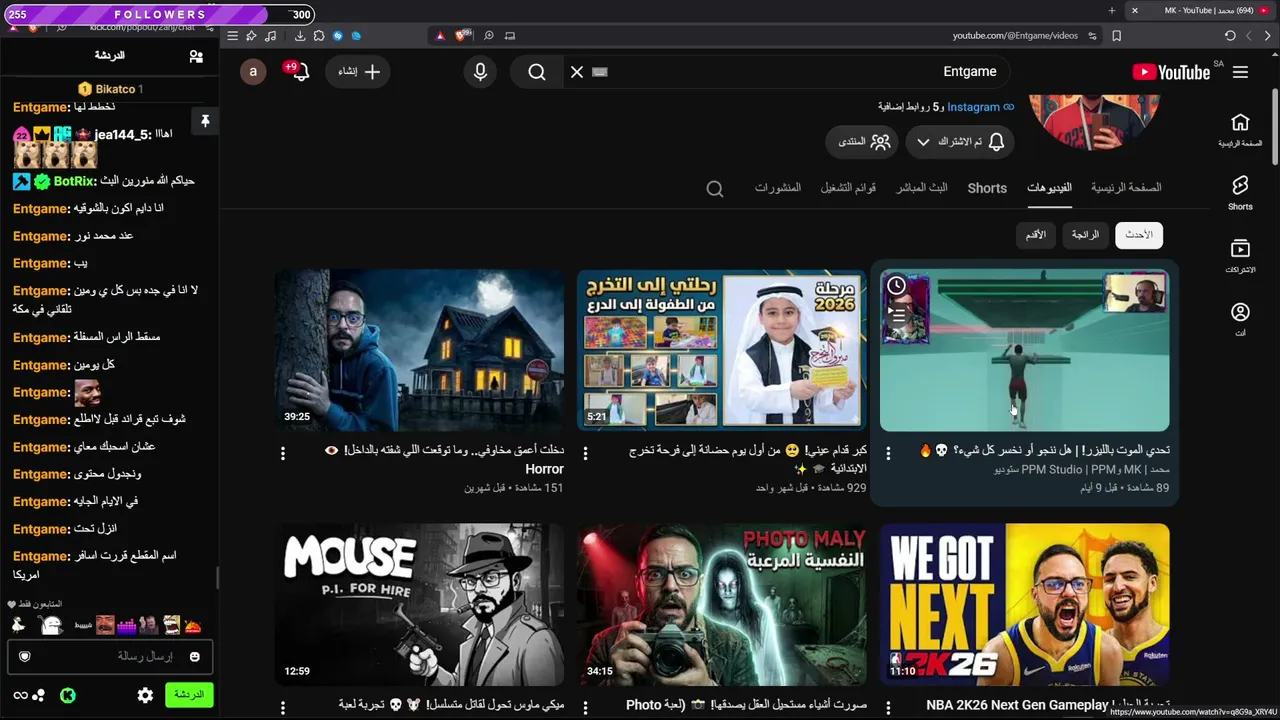Open options menu for the Photo video
Image resolution: width=1280 pixels, height=720 pixels.
coord(585,708)
